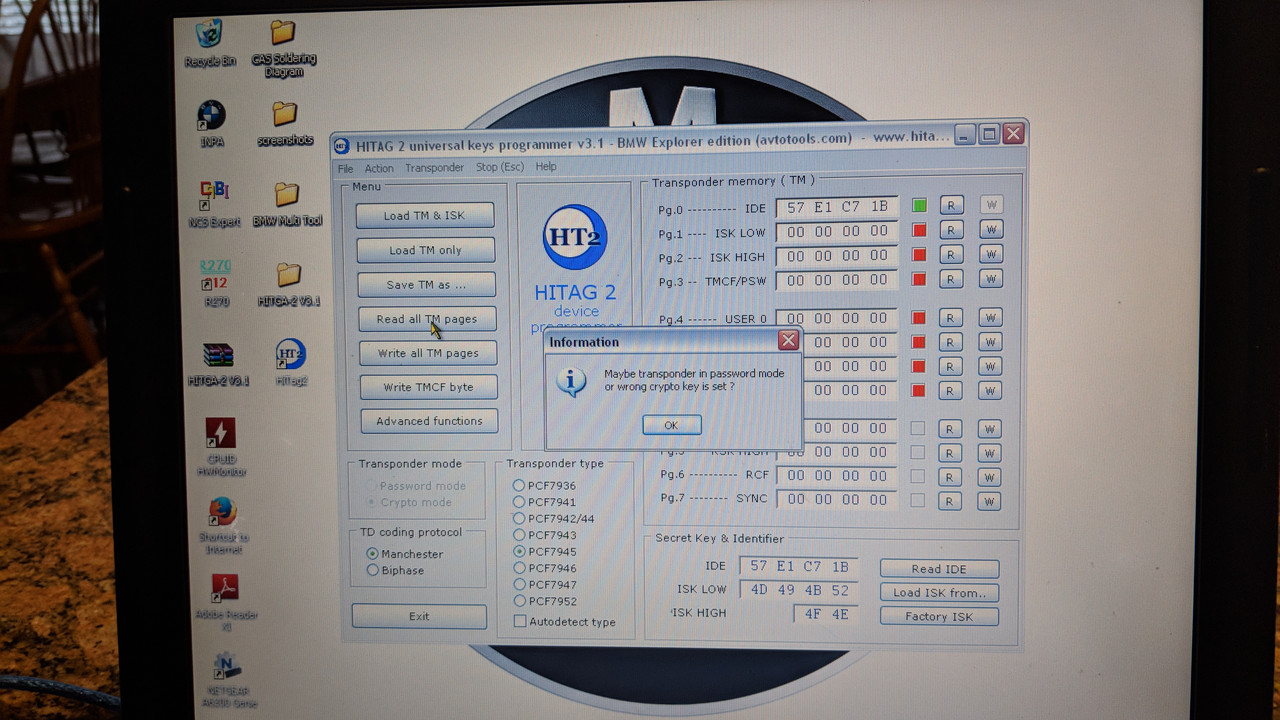Open the NETGEAR A6100 Genie shortcut
1280x720 pixels.
click(x=228, y=680)
